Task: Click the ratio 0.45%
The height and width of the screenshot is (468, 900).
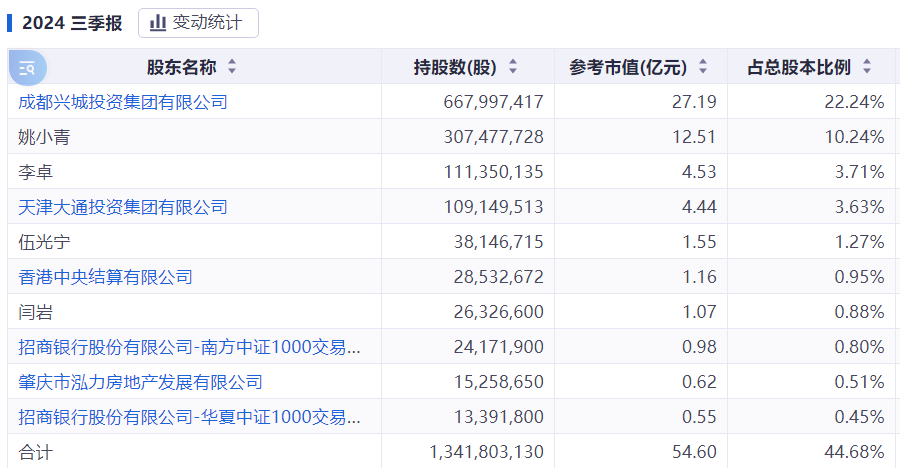Action: [859, 417]
